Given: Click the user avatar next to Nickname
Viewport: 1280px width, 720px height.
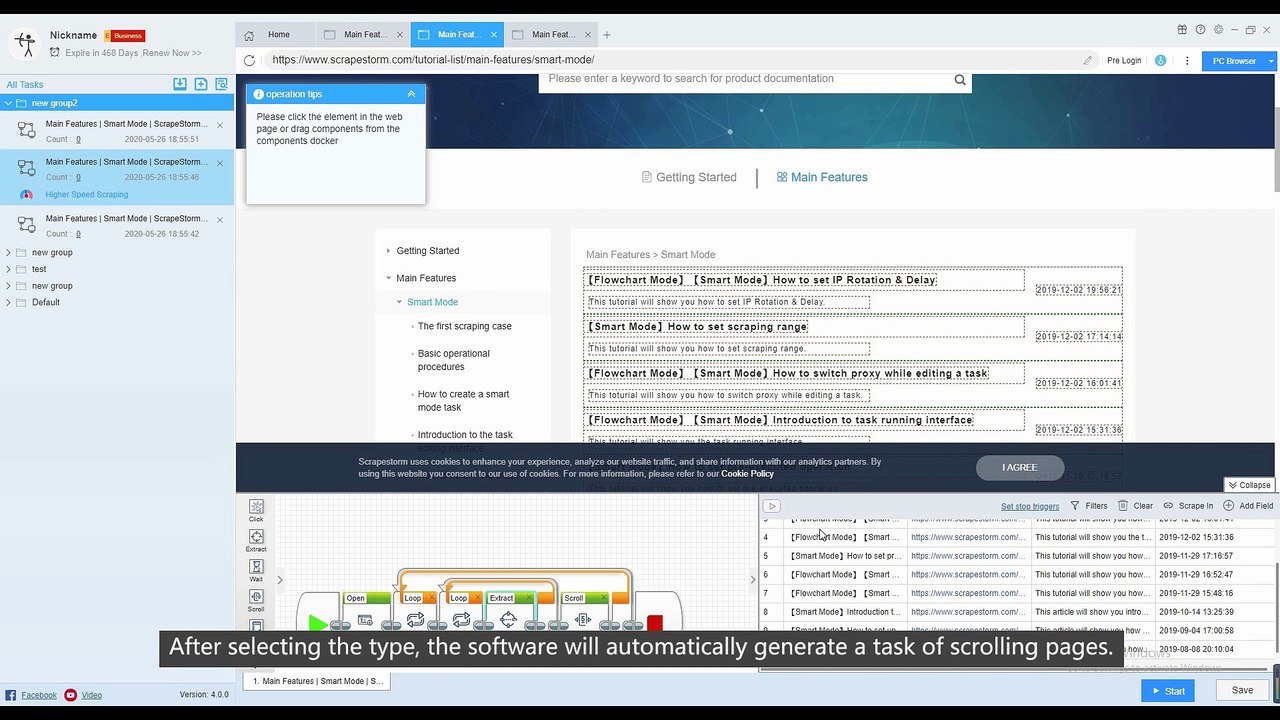Looking at the screenshot, I should pyautogui.click(x=24, y=43).
